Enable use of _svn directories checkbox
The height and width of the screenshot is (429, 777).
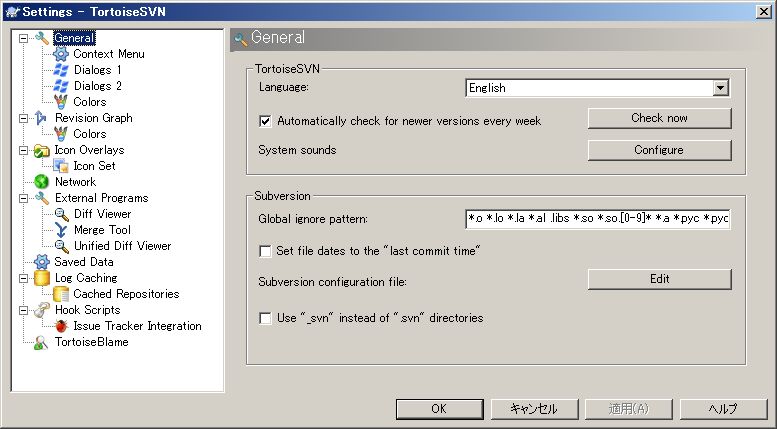[266, 318]
